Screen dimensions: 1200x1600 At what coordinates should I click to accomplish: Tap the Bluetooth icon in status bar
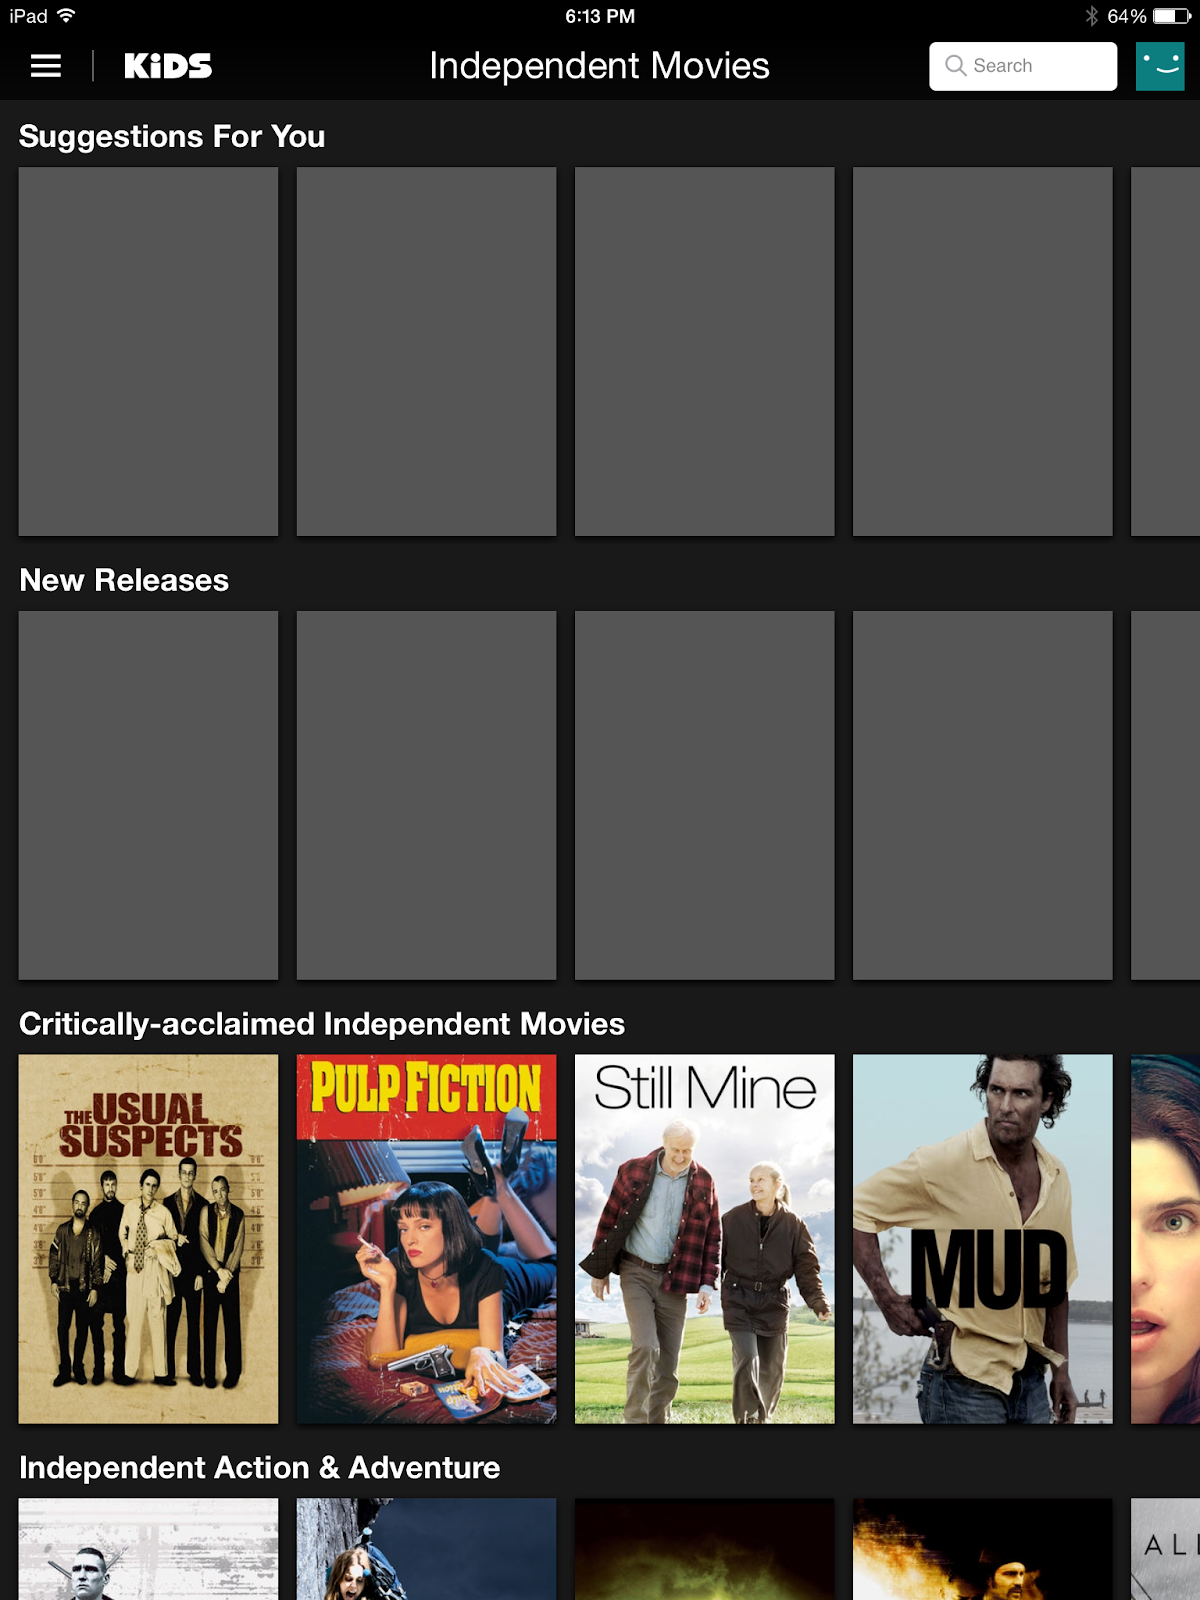click(x=1091, y=16)
